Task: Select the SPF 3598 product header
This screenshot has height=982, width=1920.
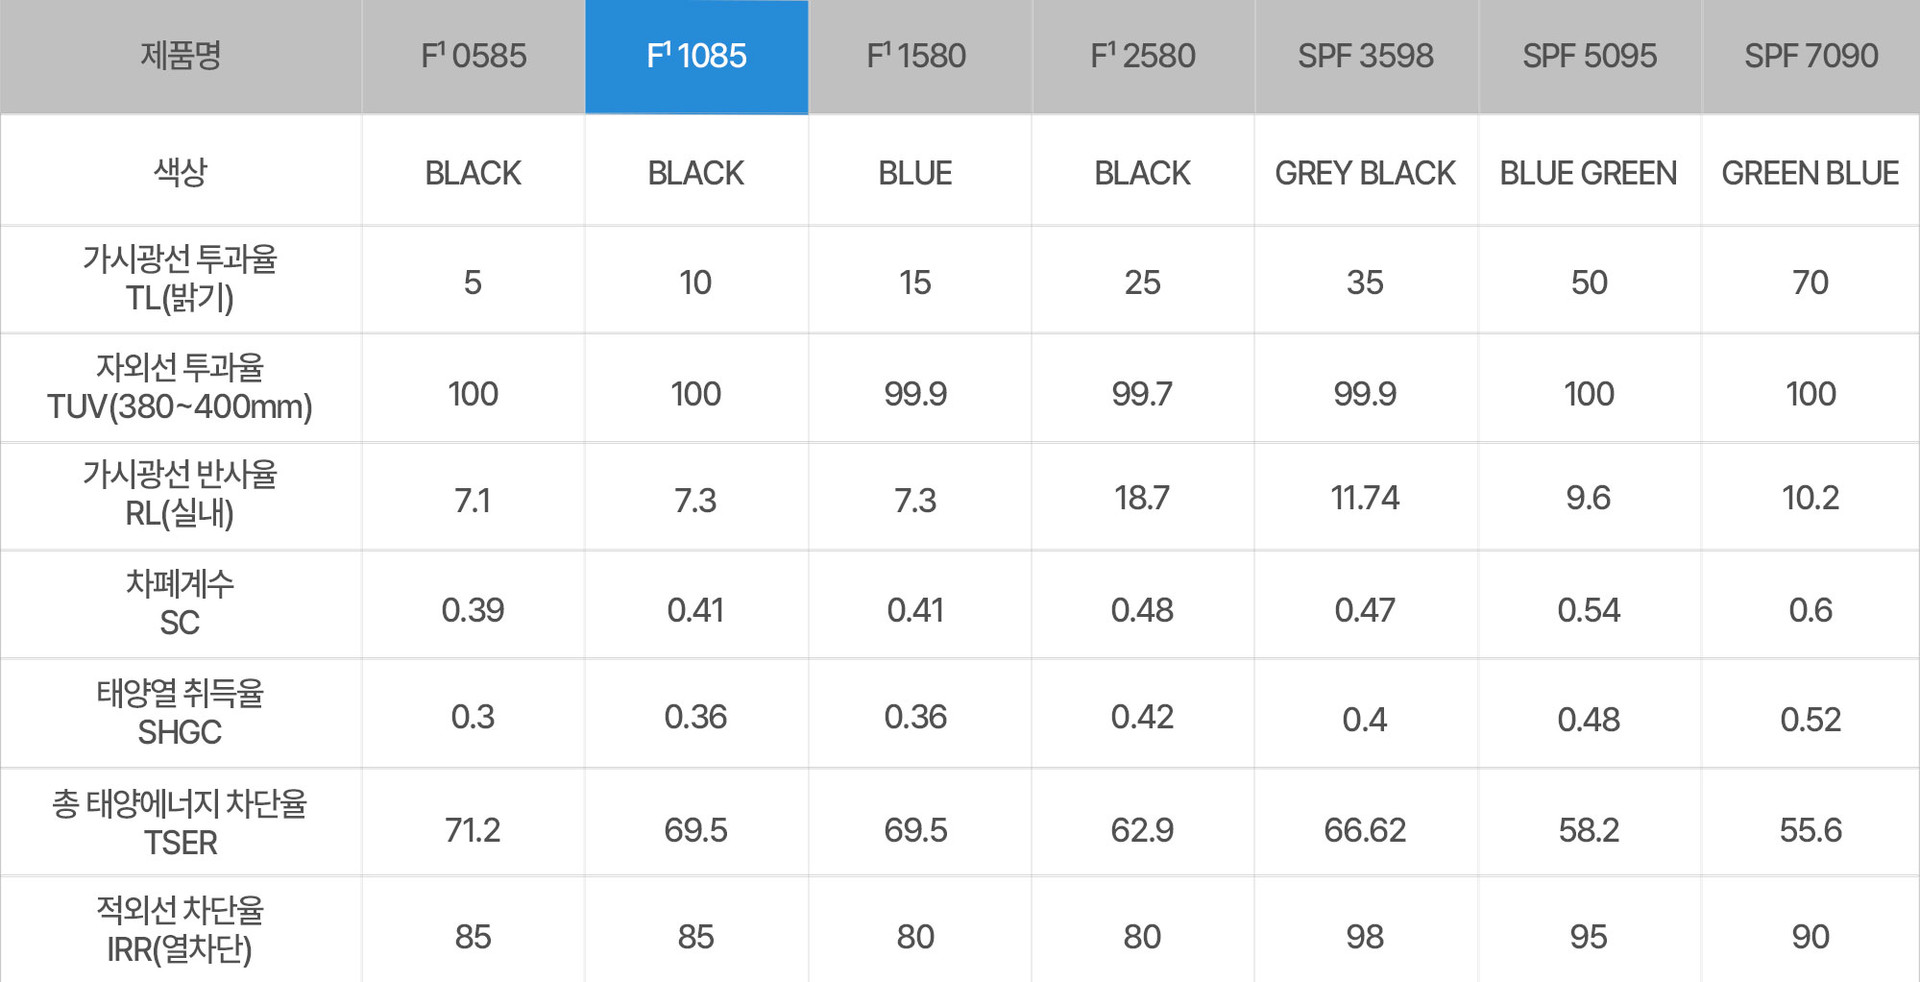Action: (x=1365, y=56)
